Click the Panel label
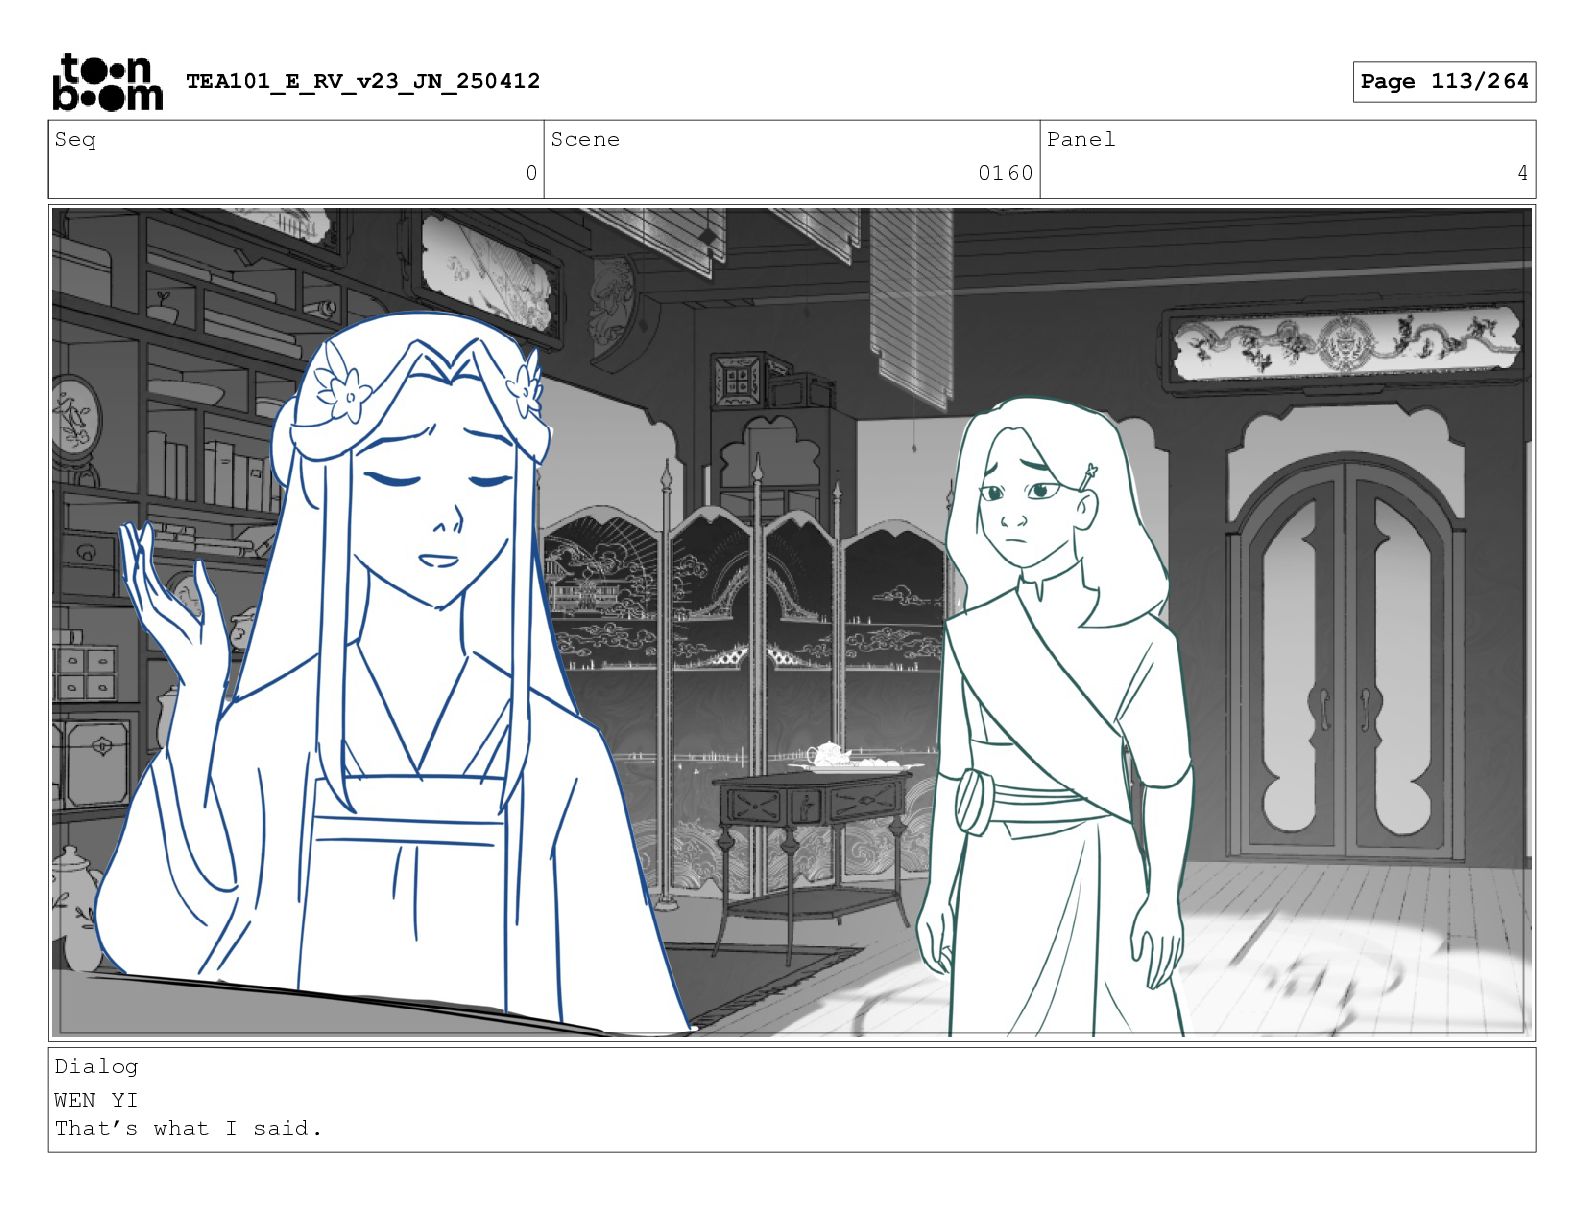This screenshot has height=1224, width=1584. [1080, 140]
